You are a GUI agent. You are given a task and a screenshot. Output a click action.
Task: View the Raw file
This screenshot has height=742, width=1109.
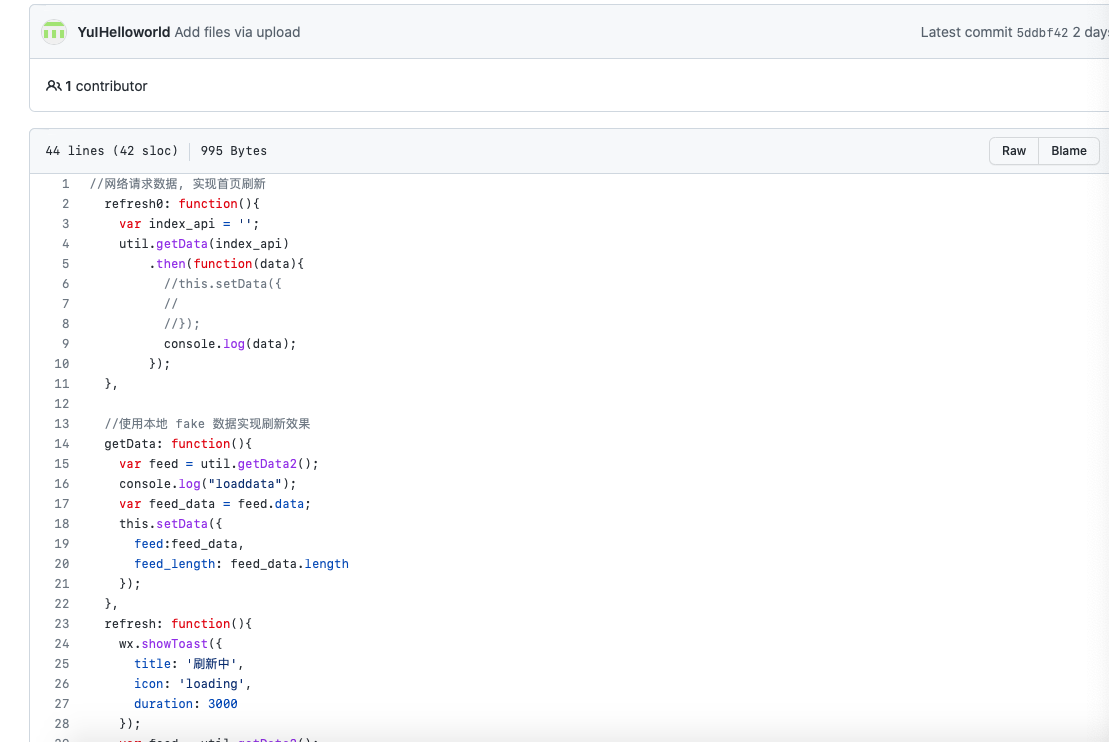pyautogui.click(x=1014, y=151)
